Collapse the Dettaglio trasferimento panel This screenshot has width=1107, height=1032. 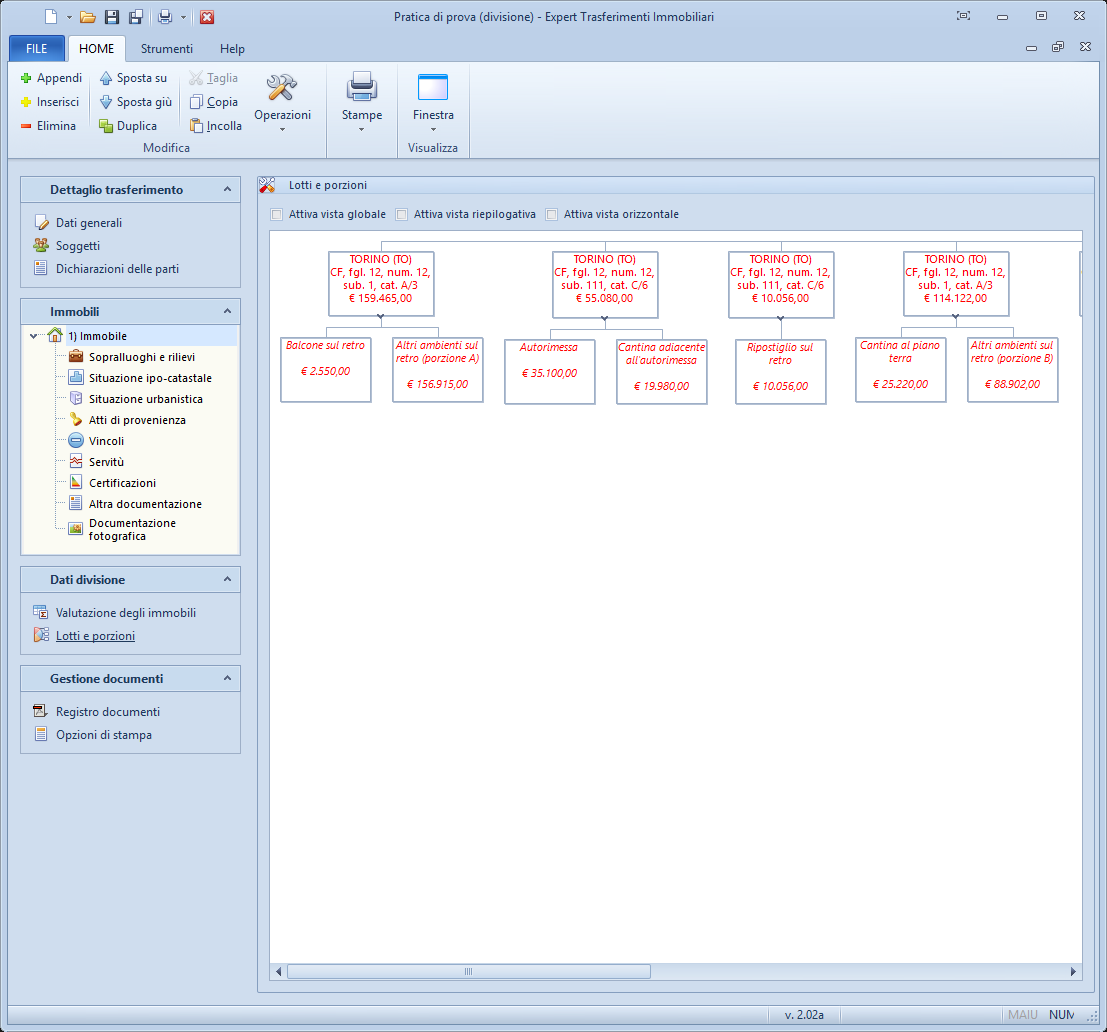pos(227,189)
